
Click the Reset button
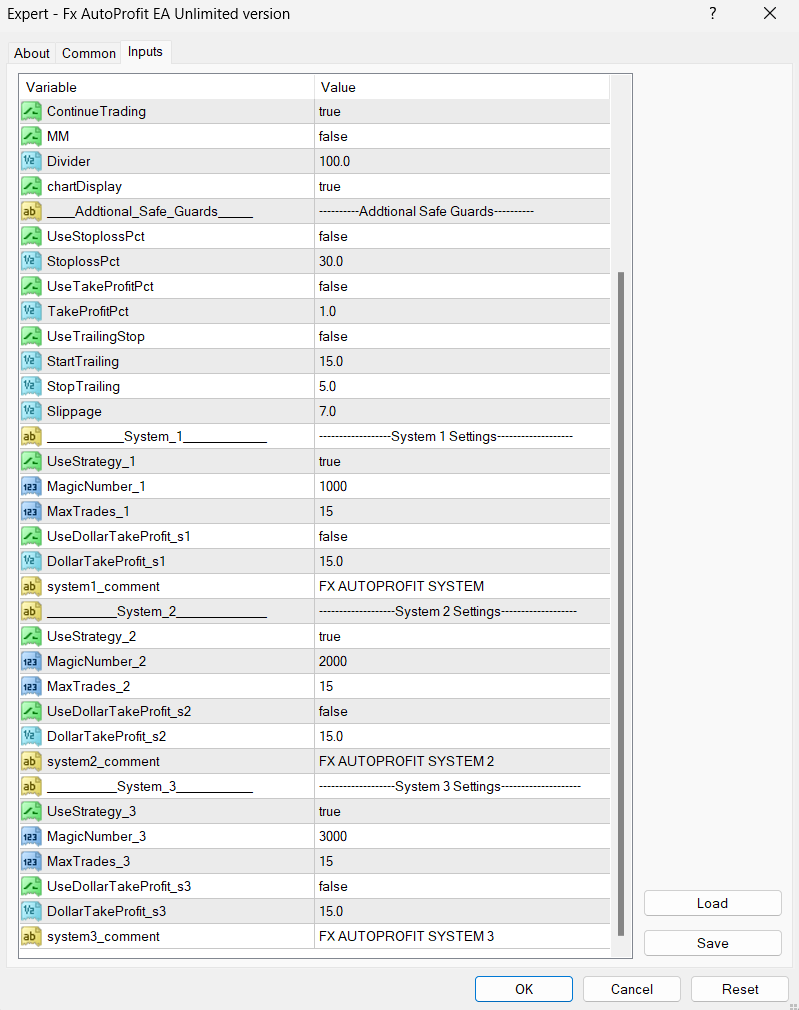(739, 989)
